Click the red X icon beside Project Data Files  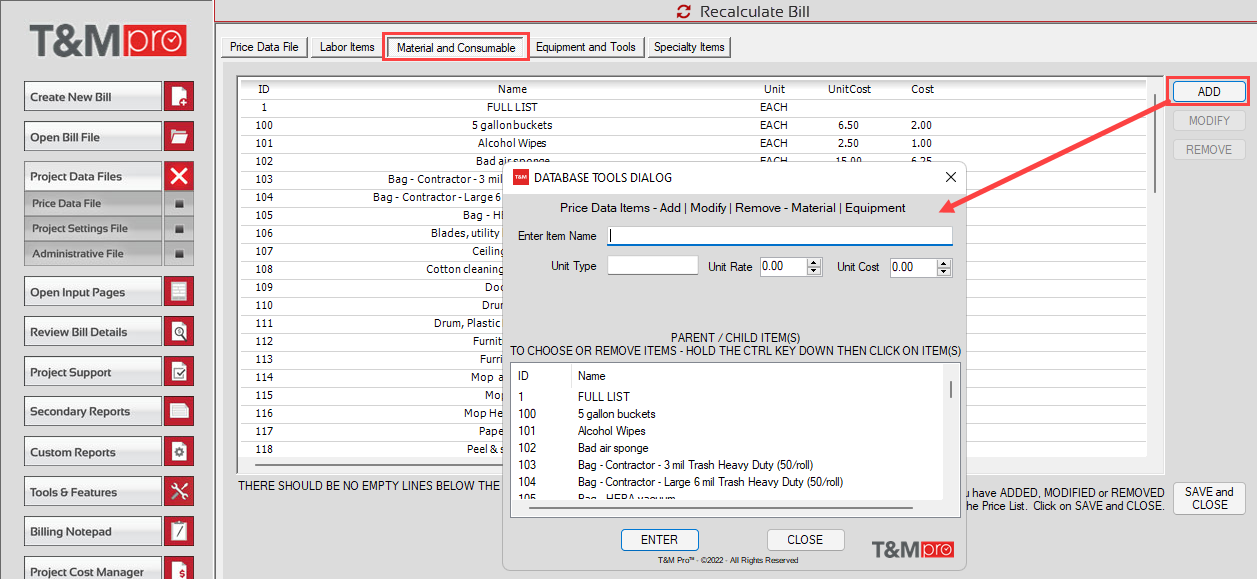[179, 177]
